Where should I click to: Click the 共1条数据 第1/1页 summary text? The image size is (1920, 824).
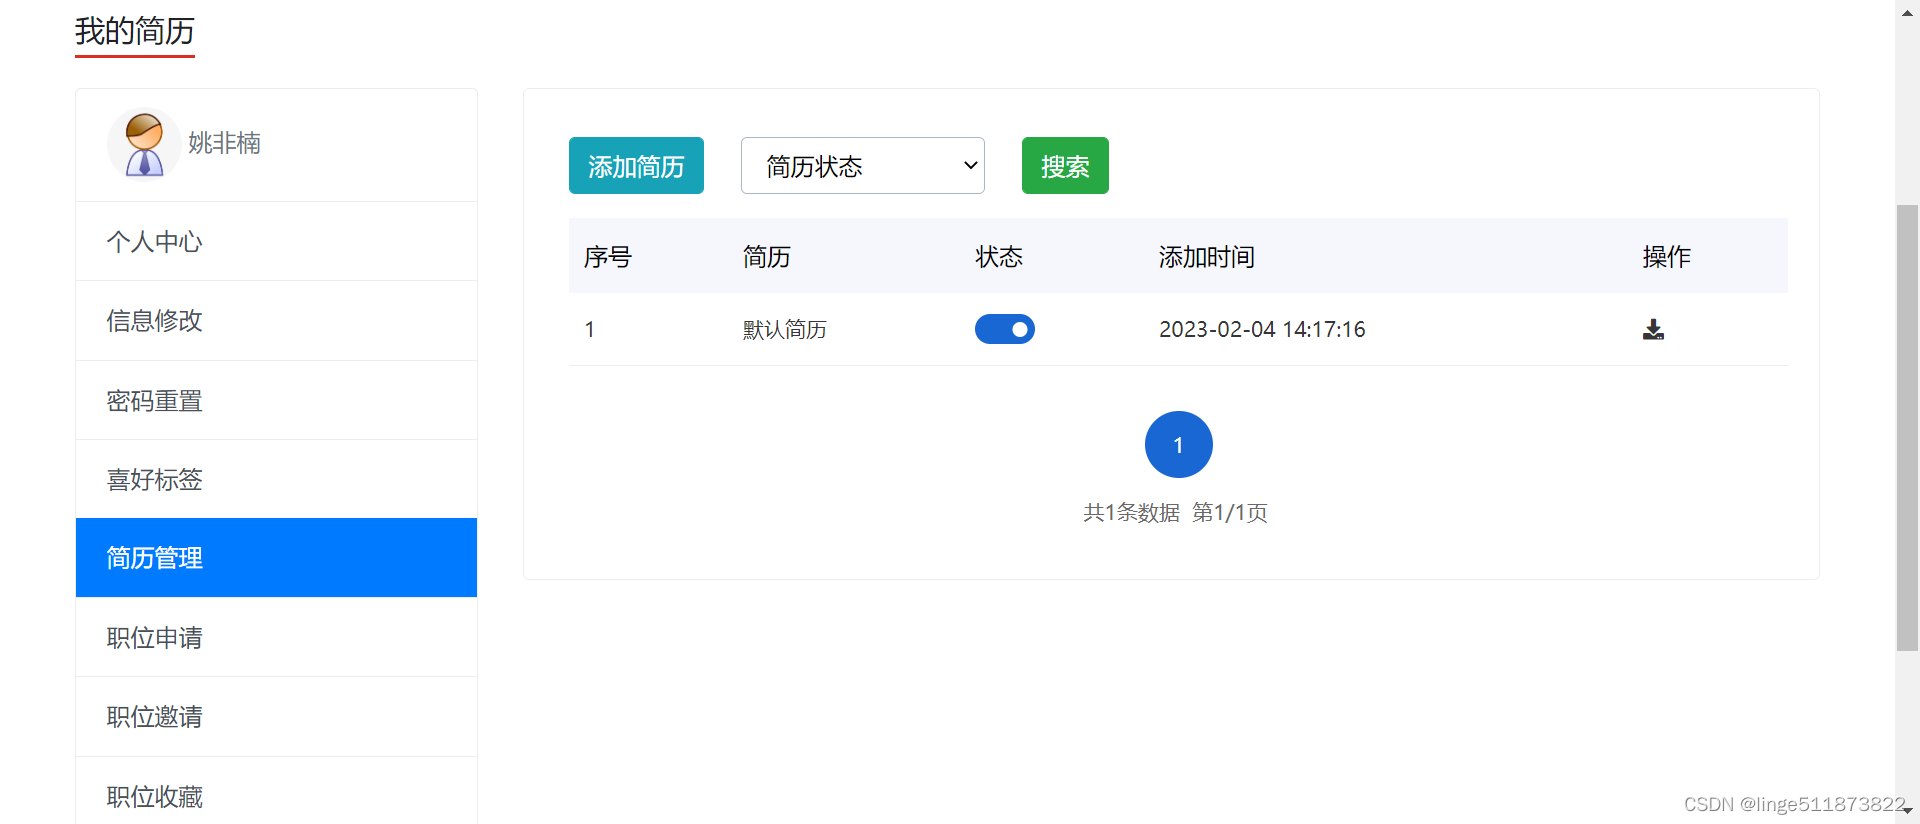point(1176,513)
